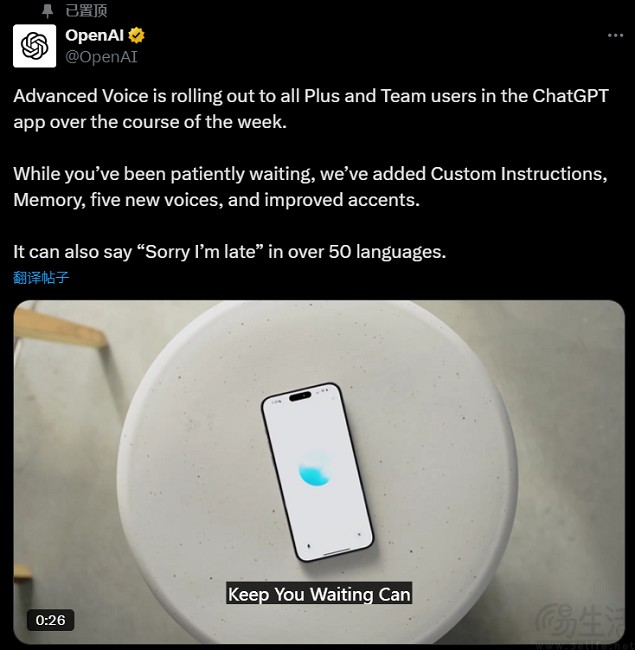Click the Advanced Voice rollout paragraph
This screenshot has width=635, height=650.
coord(311,109)
